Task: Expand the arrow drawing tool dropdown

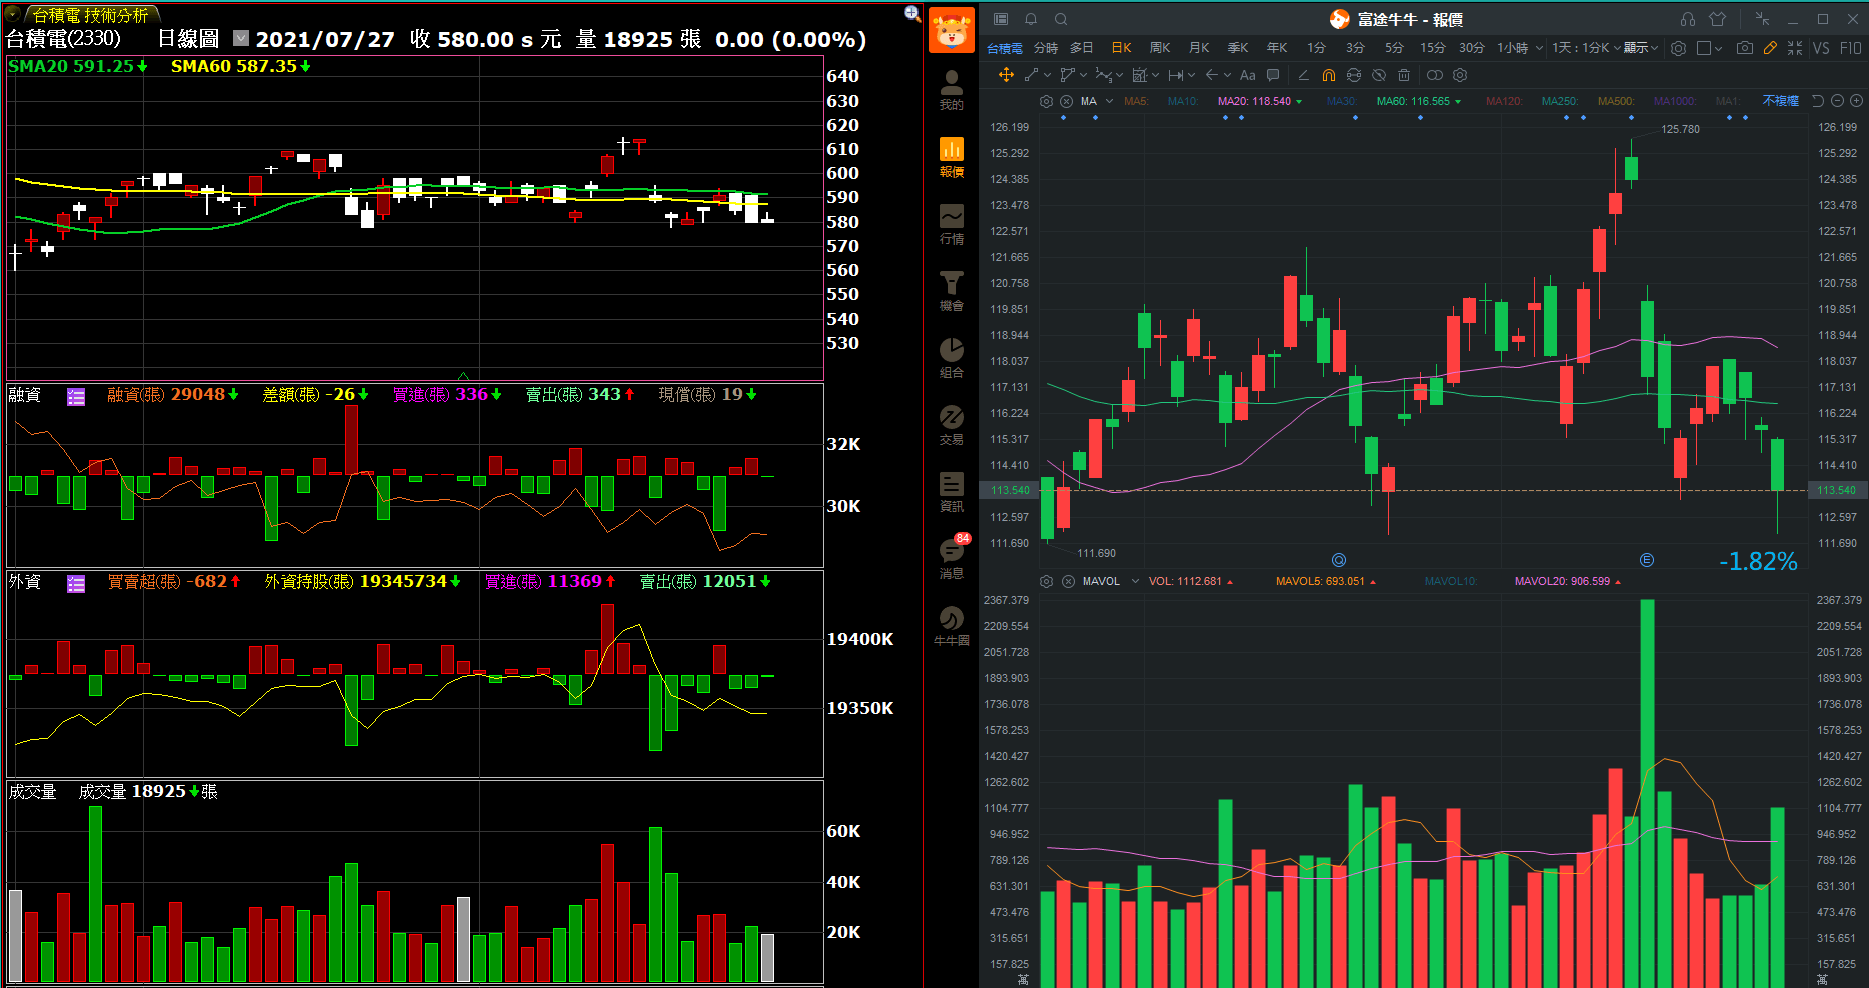Action: [x=1227, y=75]
